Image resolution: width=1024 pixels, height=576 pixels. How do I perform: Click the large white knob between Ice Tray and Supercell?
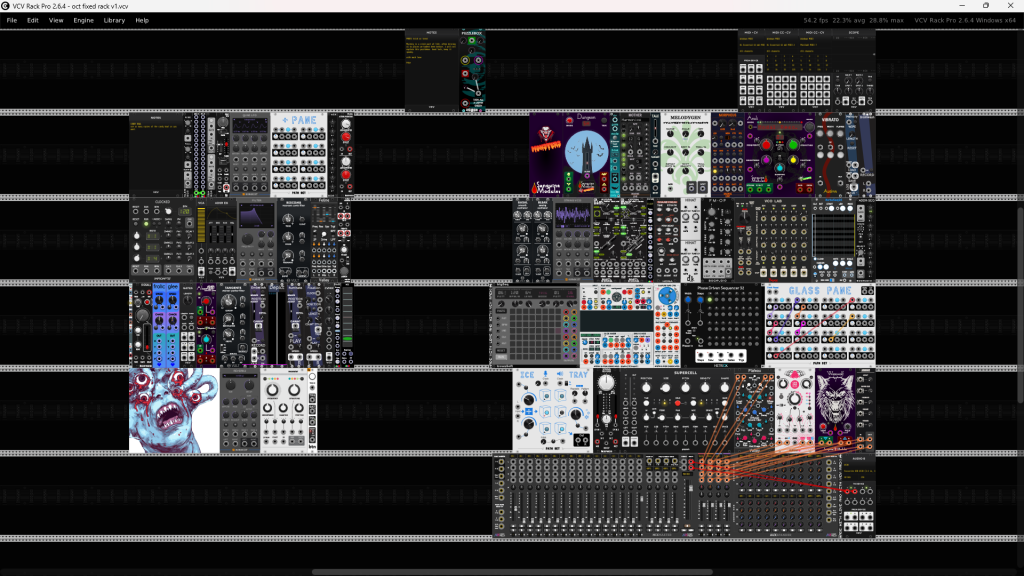click(x=607, y=383)
